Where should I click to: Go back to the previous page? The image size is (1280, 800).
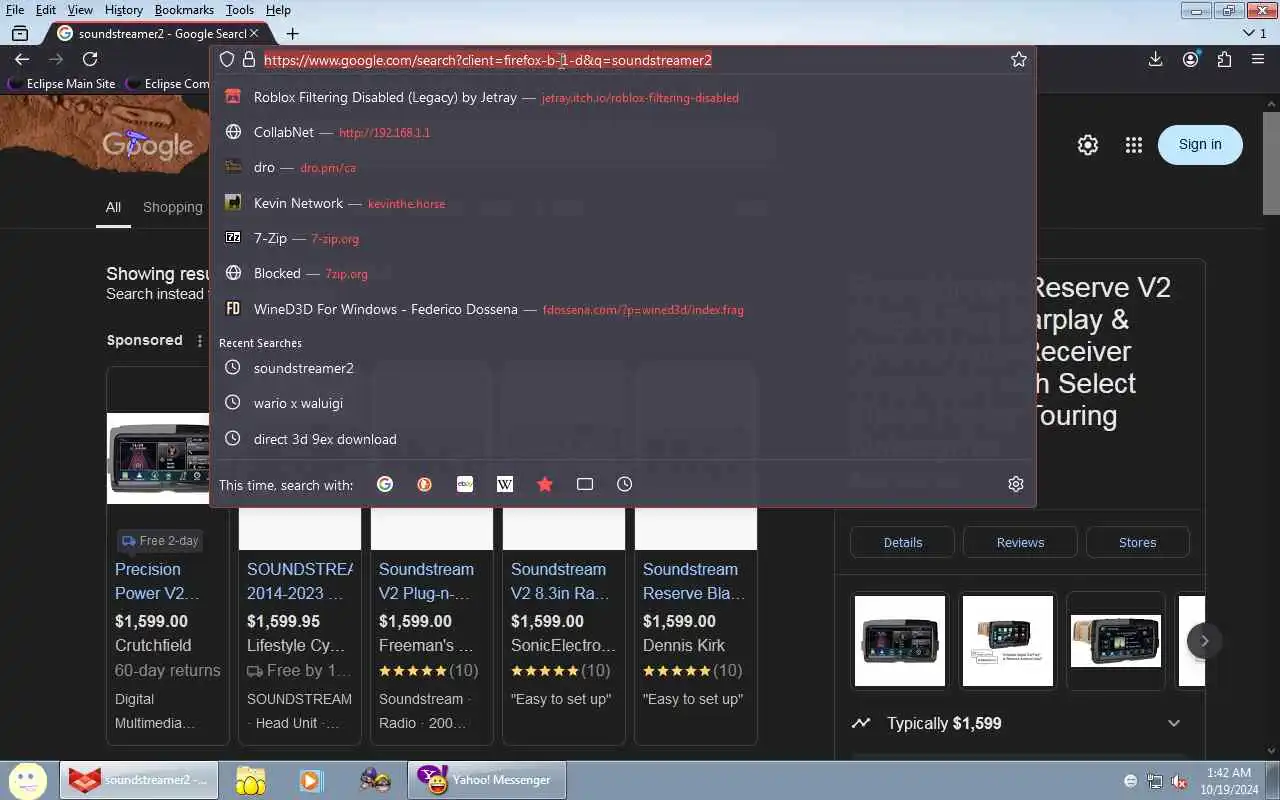(22, 60)
